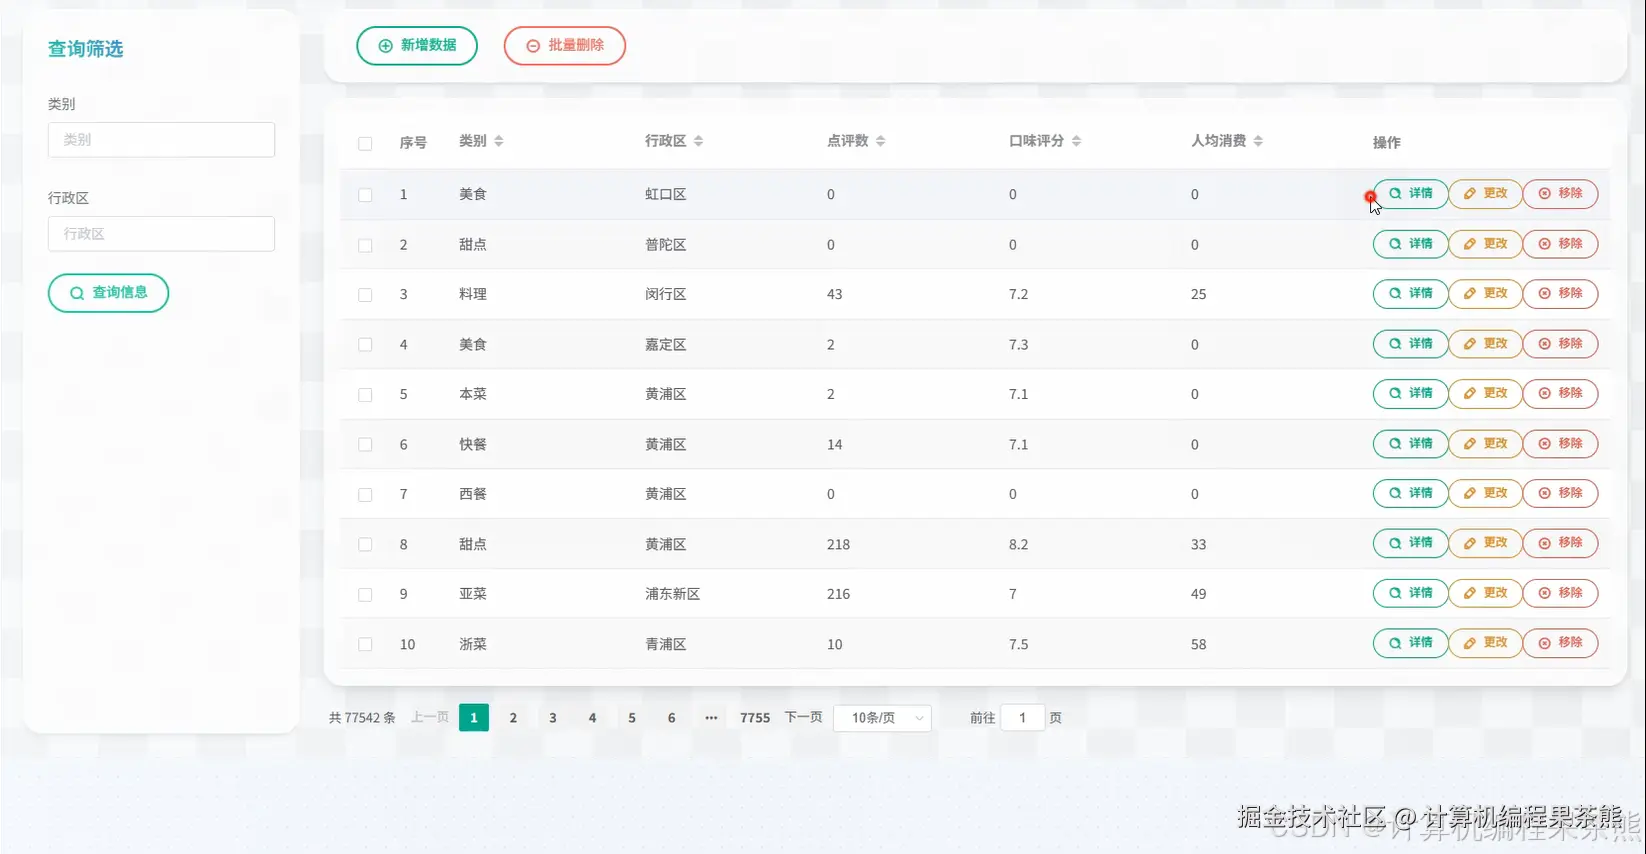Click the pagination ellipsis for more pages
1646x854 pixels.
[711, 718]
